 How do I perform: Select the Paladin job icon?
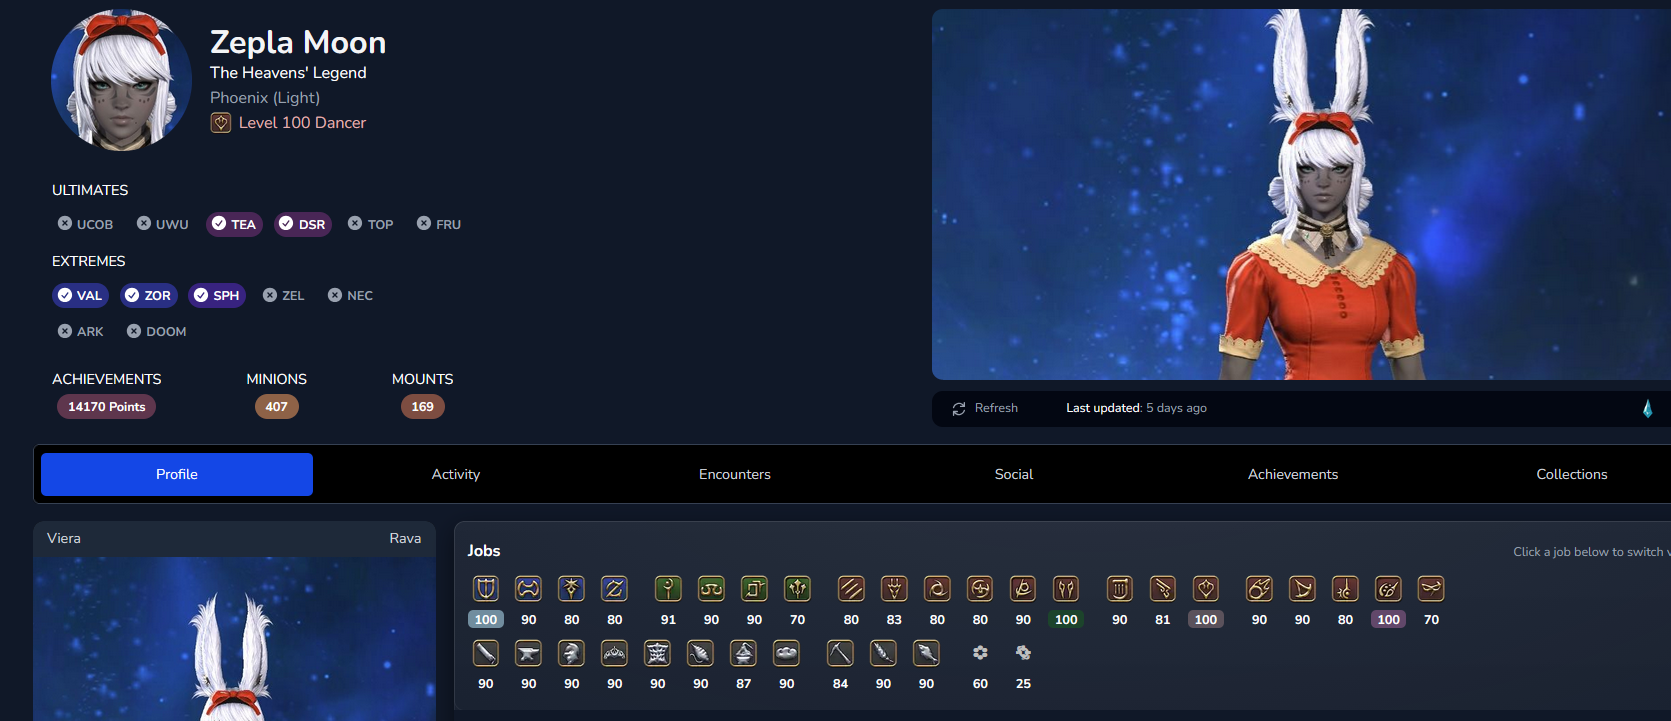(x=486, y=588)
